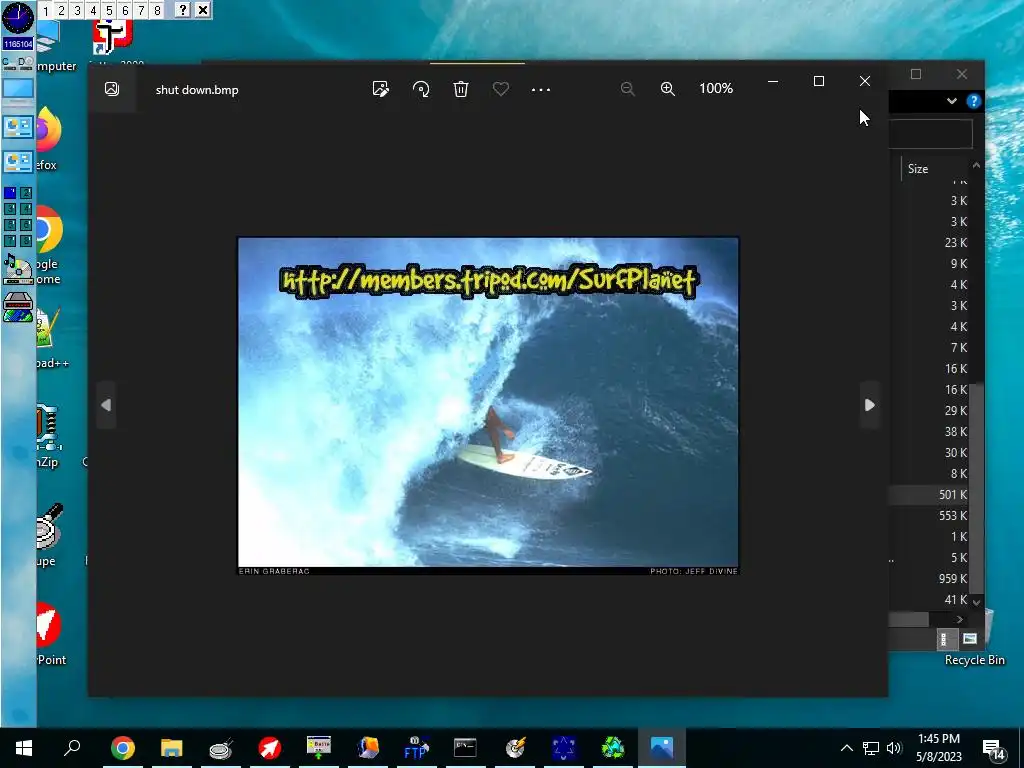Click Explorer scrollbar down arrow
Screen dimensions: 1024x768
tap(976, 602)
